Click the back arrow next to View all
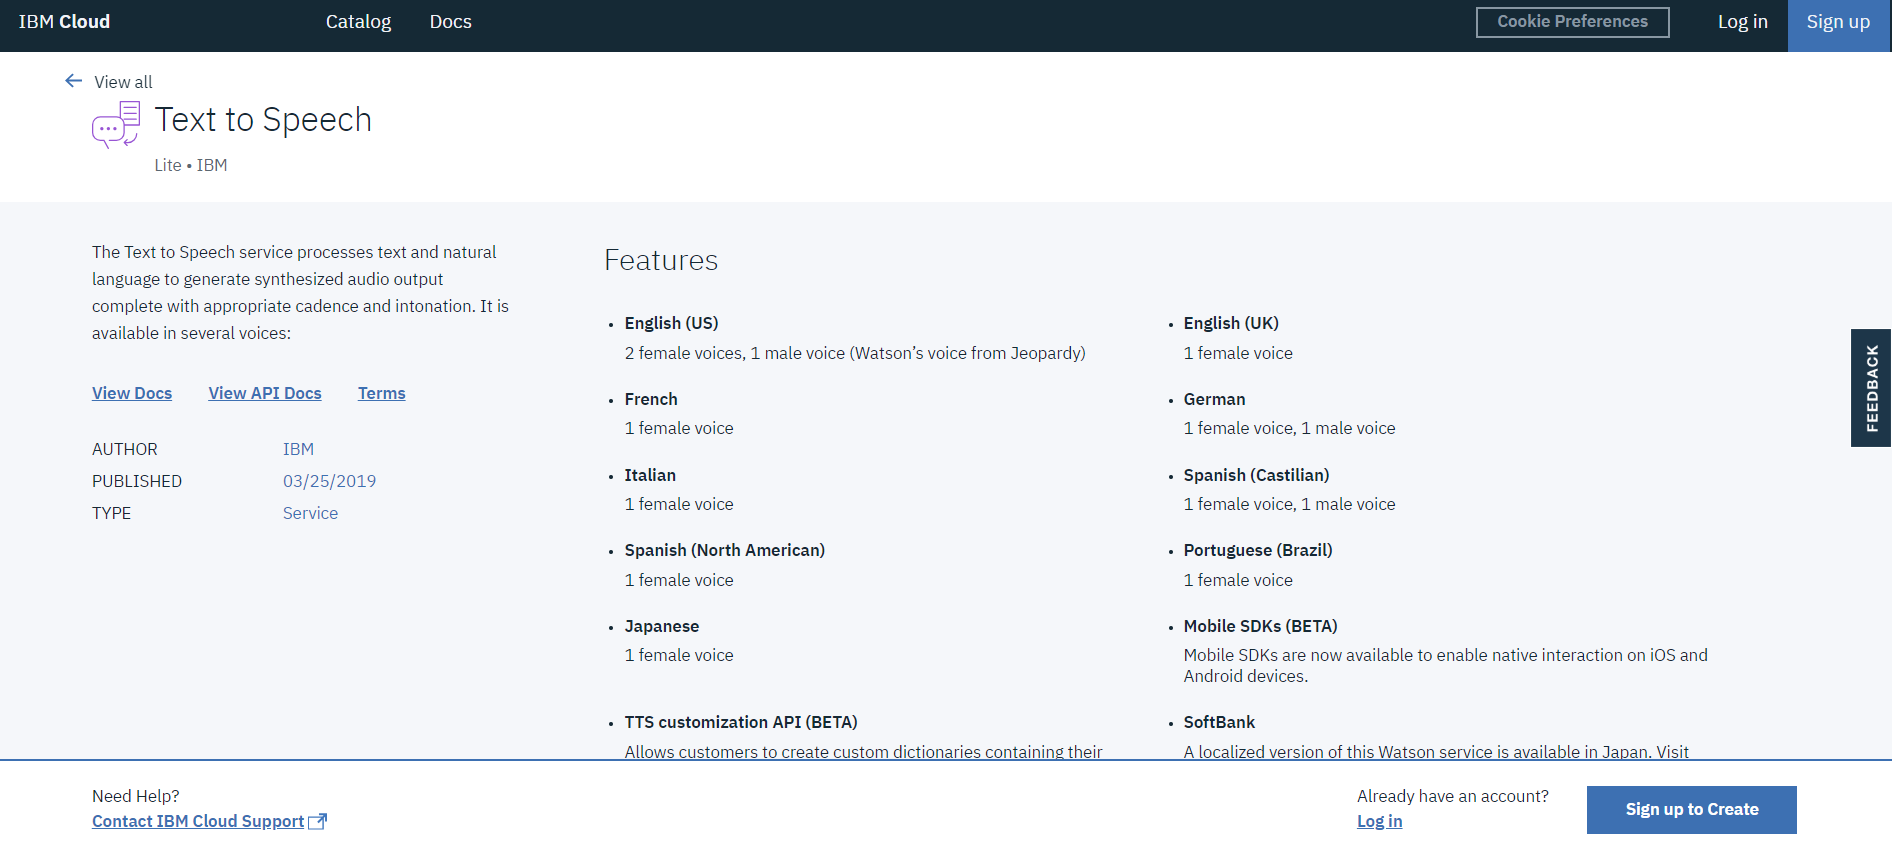The width and height of the screenshot is (1892, 843). point(73,81)
